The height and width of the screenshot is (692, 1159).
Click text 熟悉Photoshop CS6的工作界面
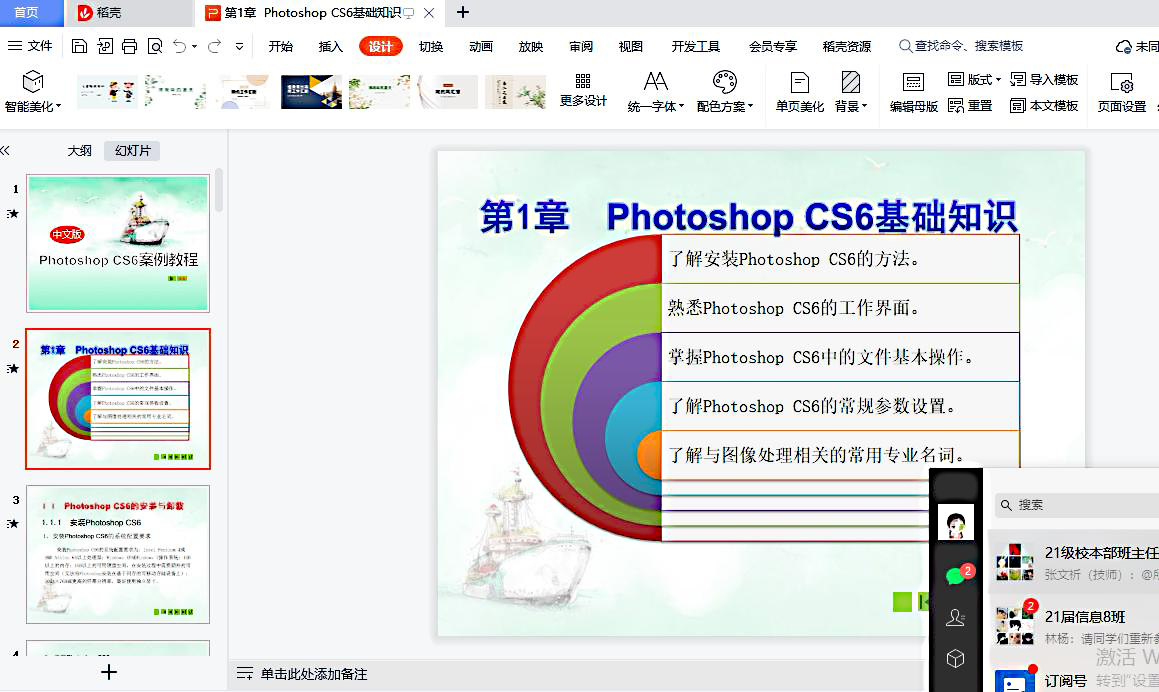[795, 308]
